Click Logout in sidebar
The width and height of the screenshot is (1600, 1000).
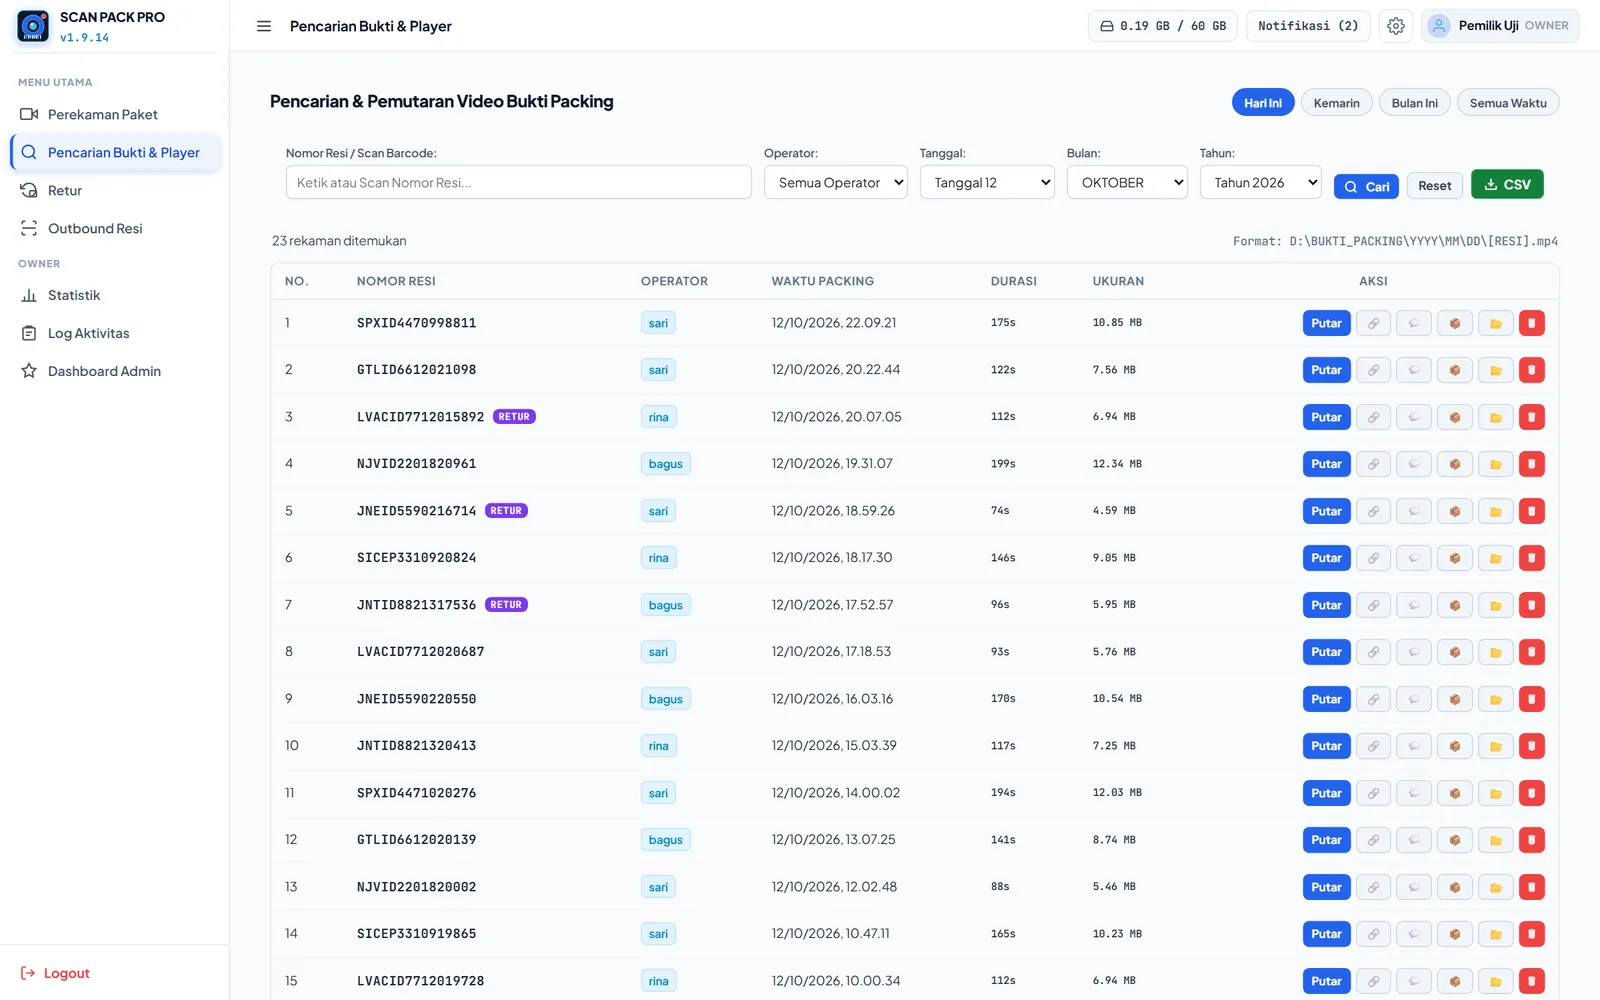(x=56, y=973)
